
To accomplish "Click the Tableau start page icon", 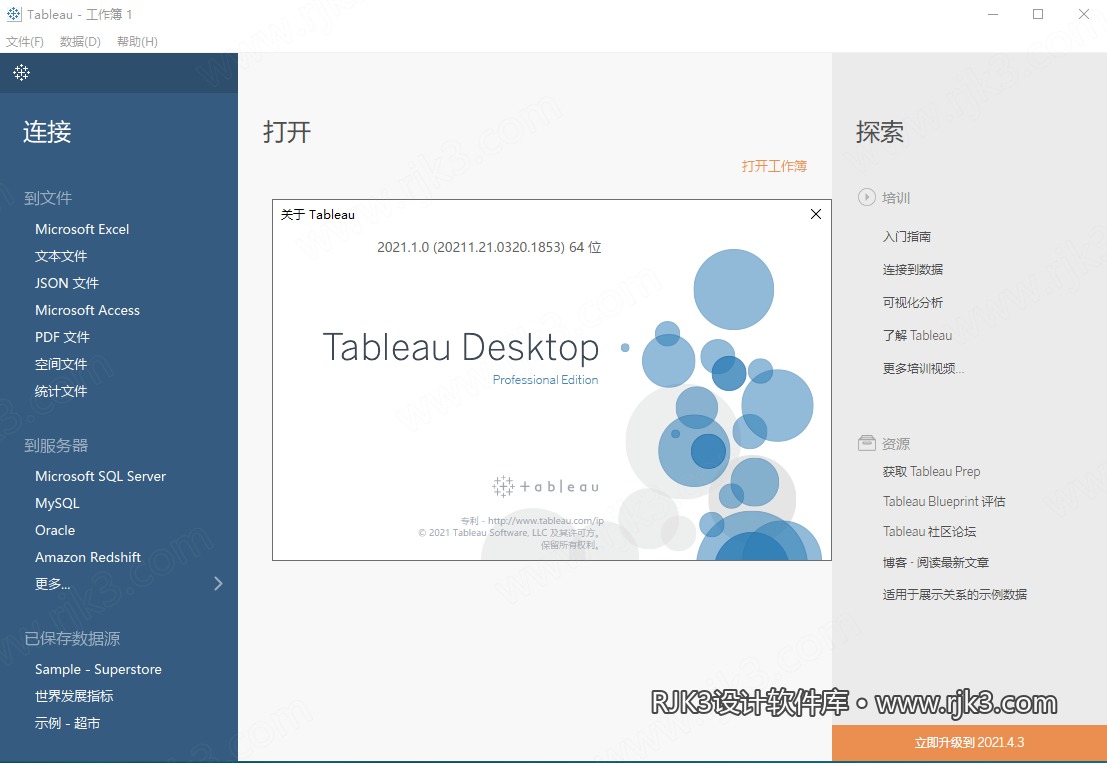I will (21, 72).
